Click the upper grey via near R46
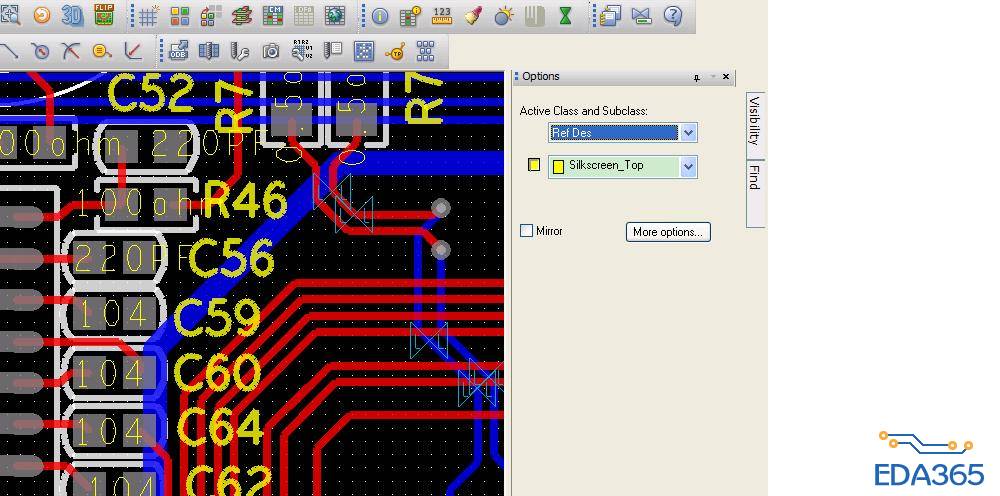Image resolution: width=1000 pixels, height=496 pixels. 441,208
